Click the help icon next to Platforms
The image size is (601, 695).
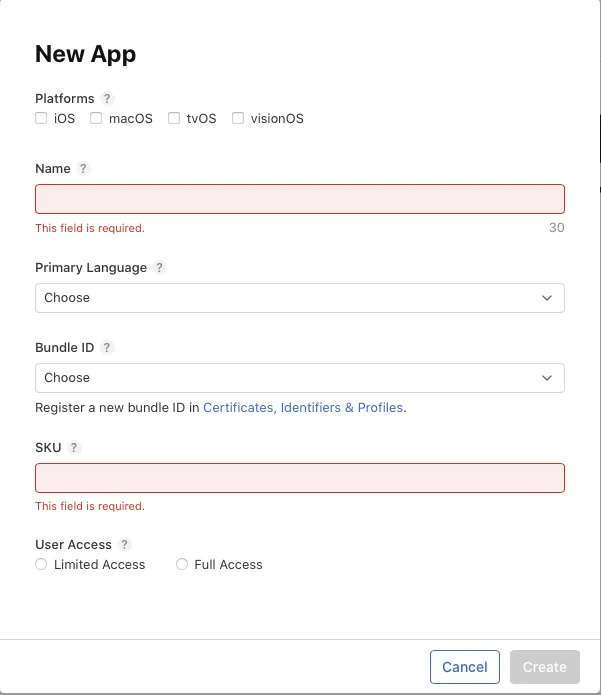[x=108, y=99]
